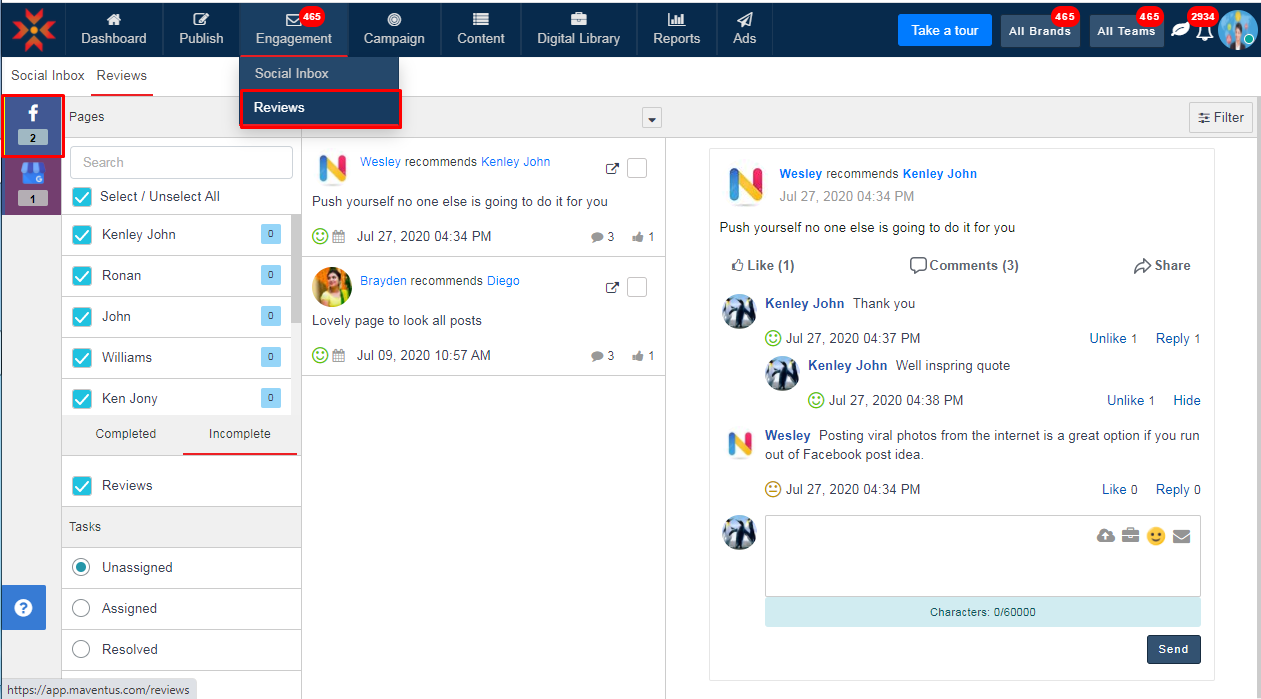This screenshot has height=699, width=1261.
Task: Click the Send button
Action: pos(1173,649)
